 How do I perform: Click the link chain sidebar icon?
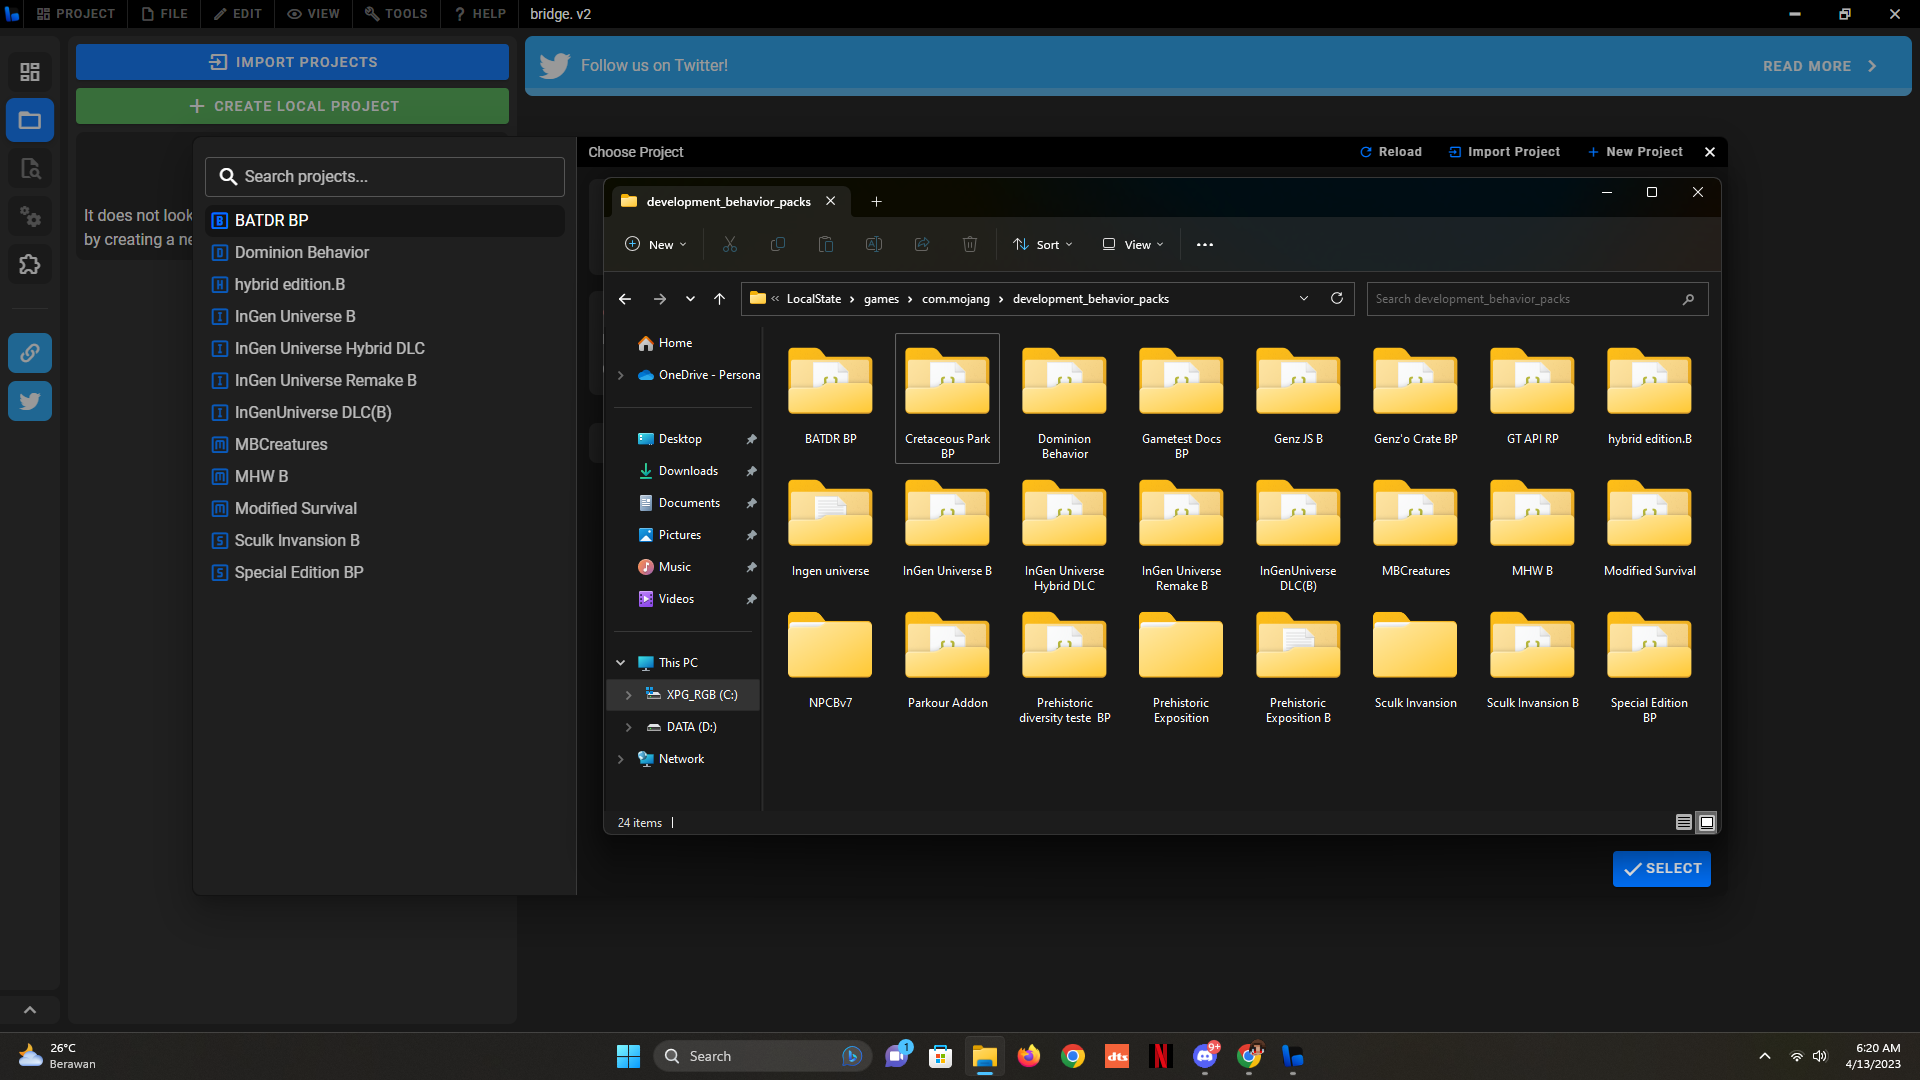coord(30,353)
